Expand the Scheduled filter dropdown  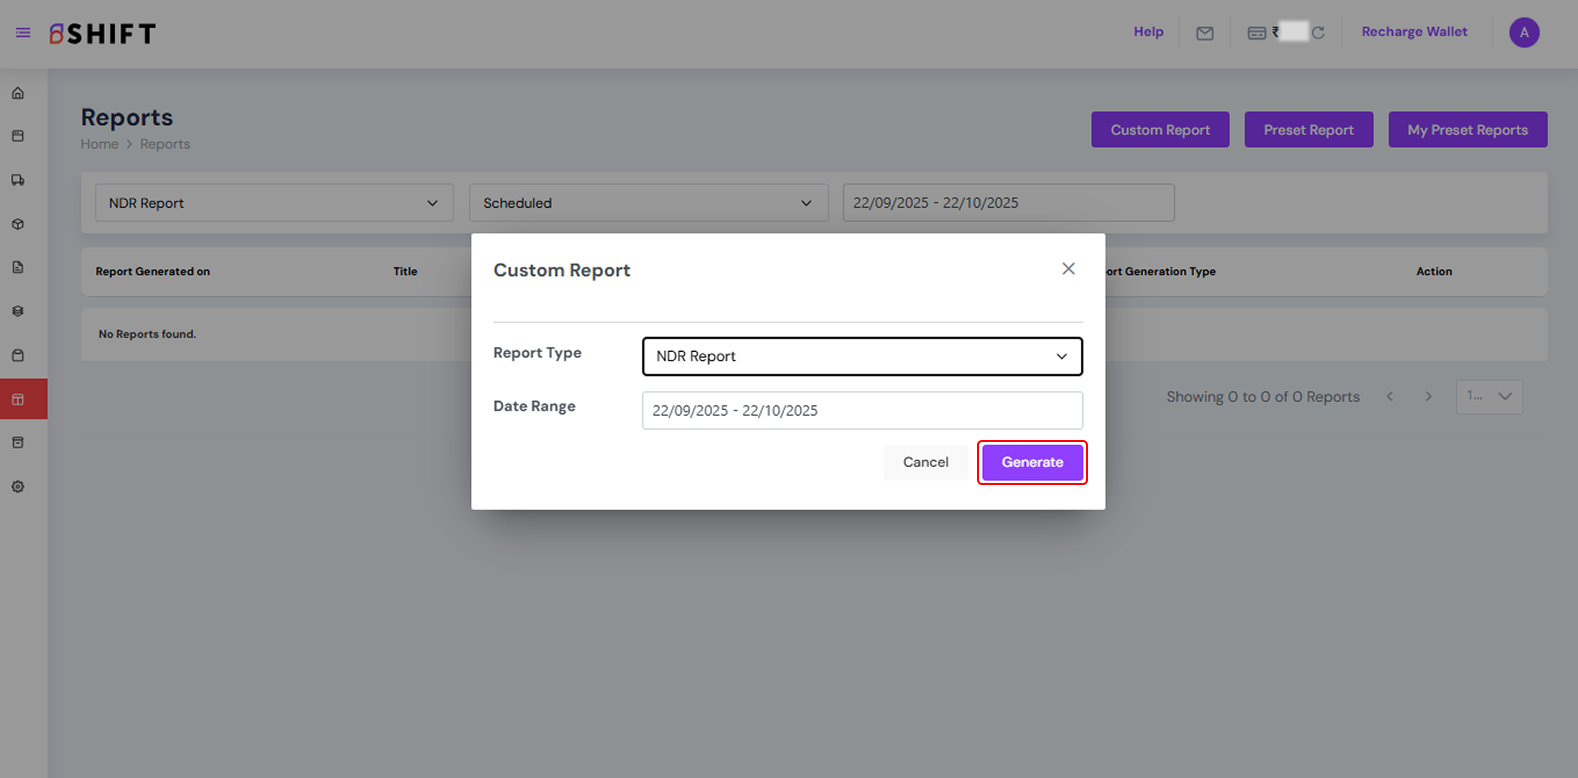648,203
